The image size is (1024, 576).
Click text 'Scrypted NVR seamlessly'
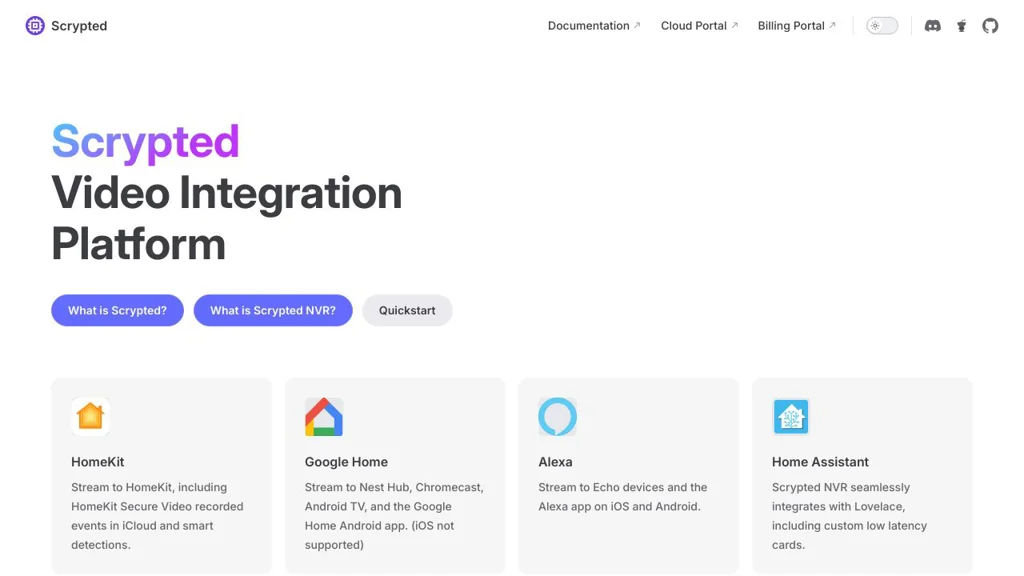click(x=840, y=487)
